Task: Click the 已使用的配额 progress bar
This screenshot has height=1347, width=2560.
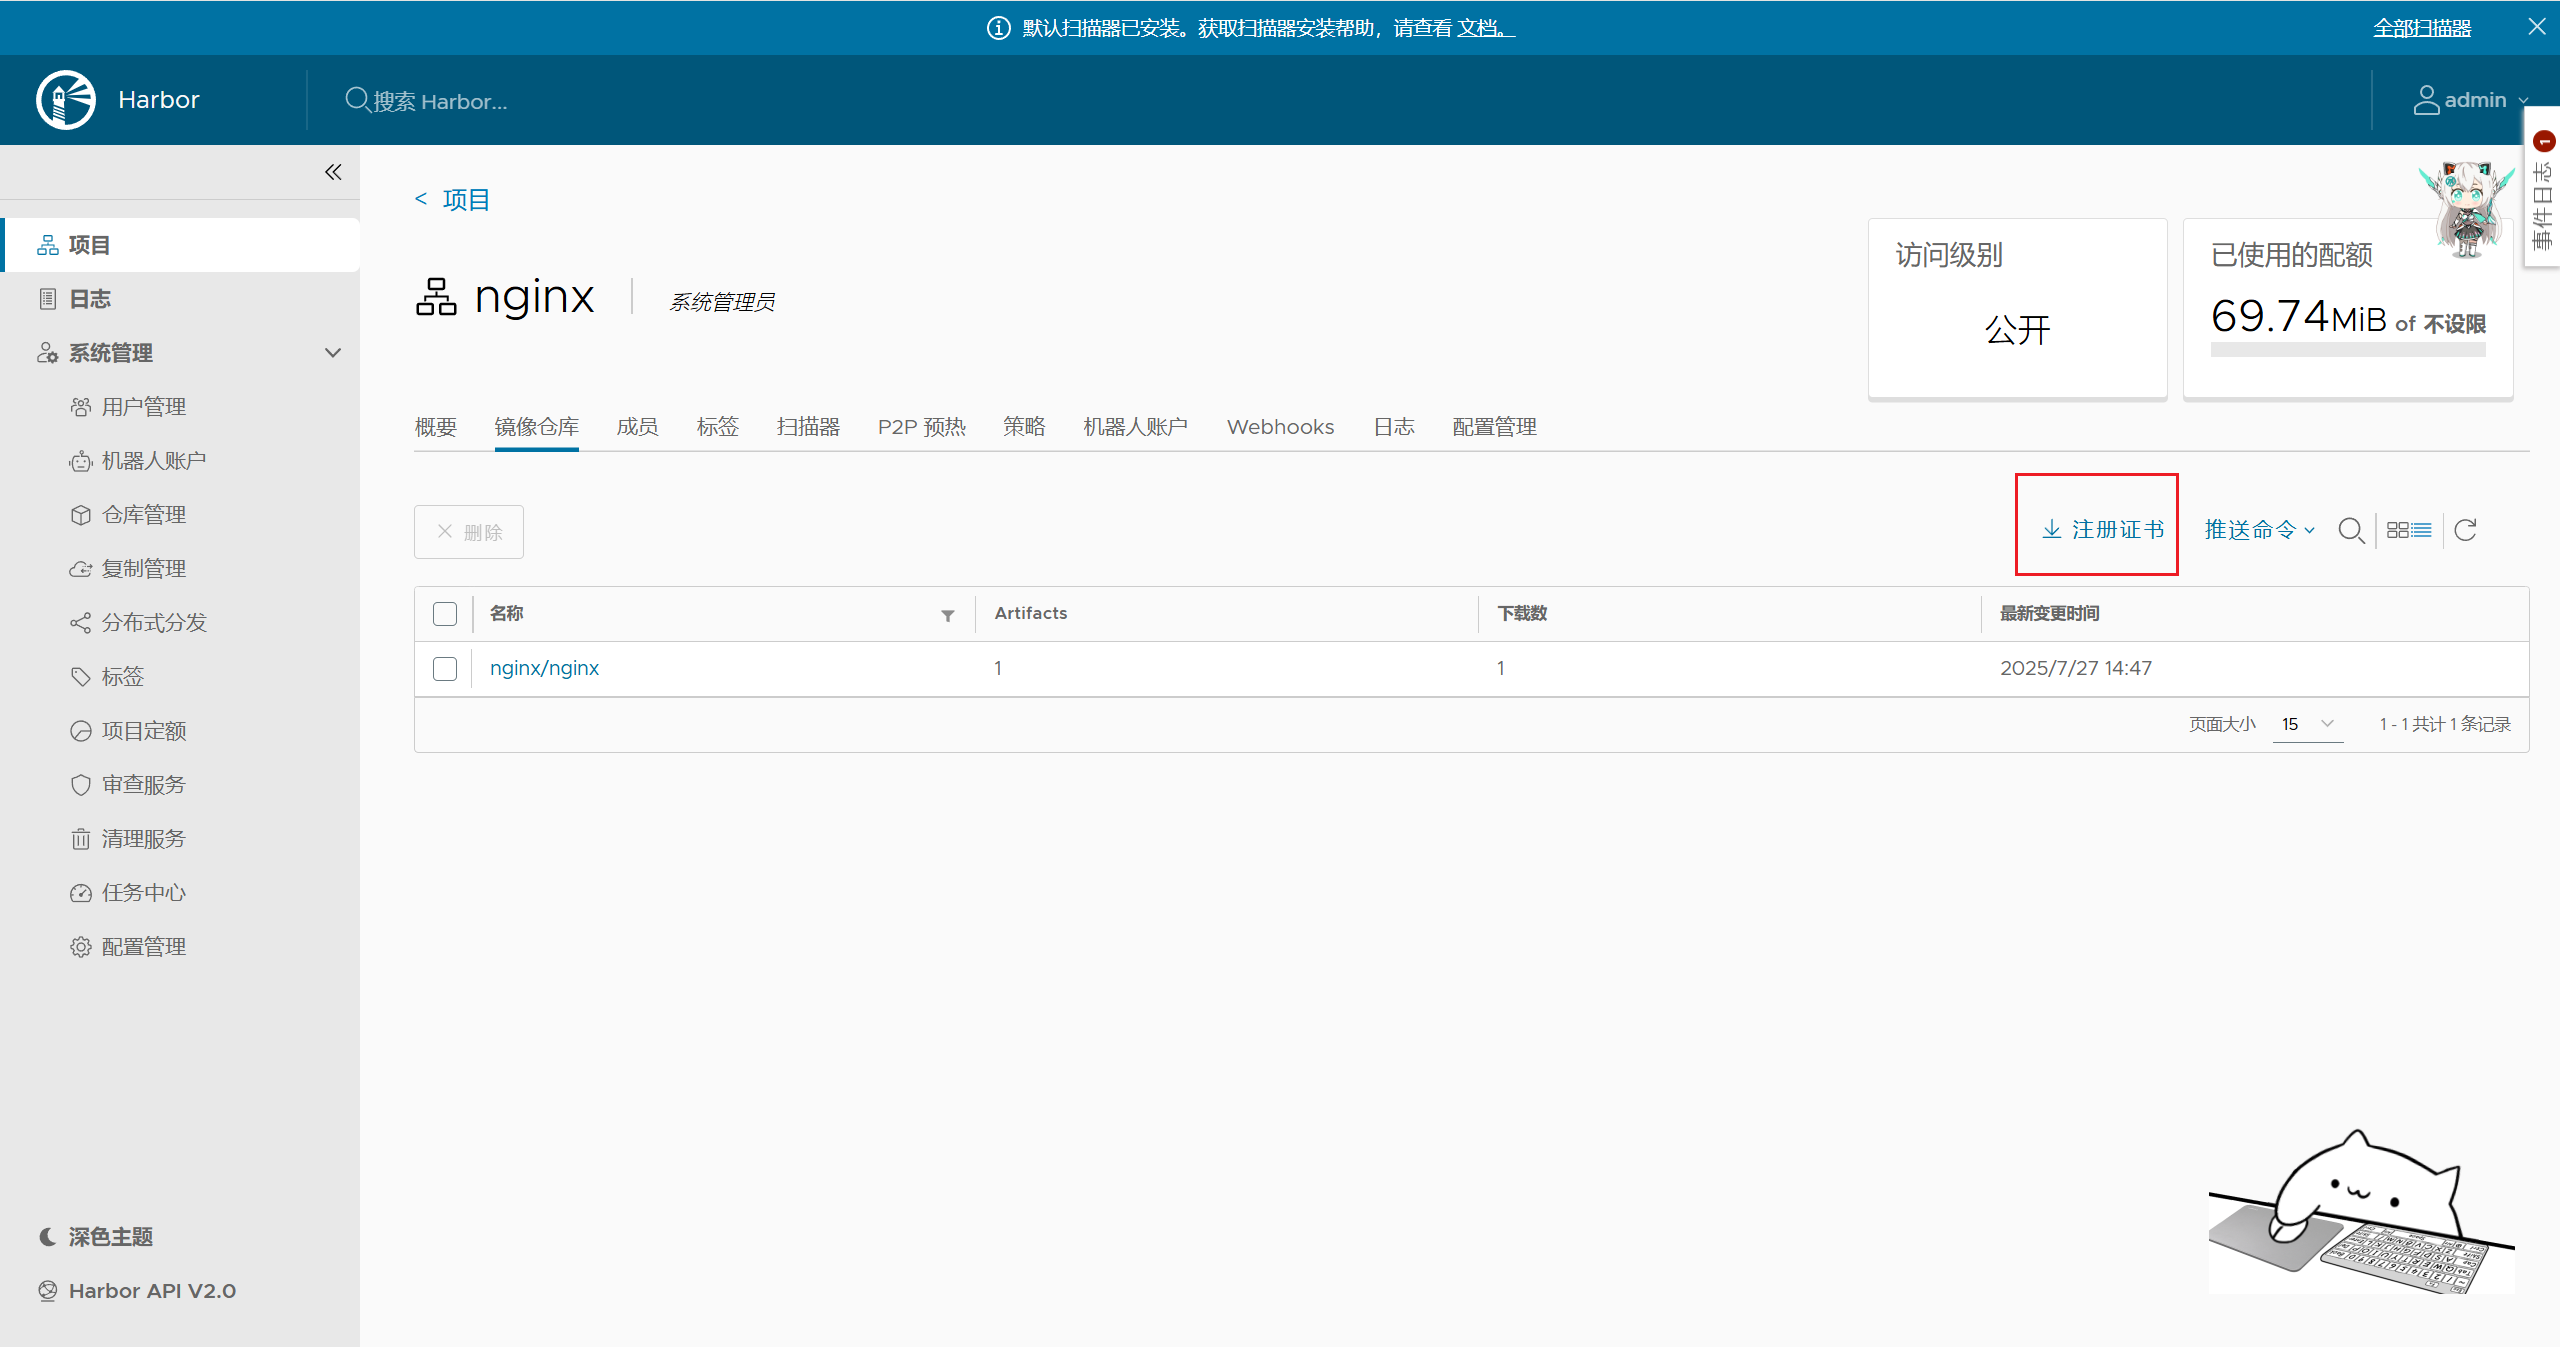Action: pos(2348,350)
